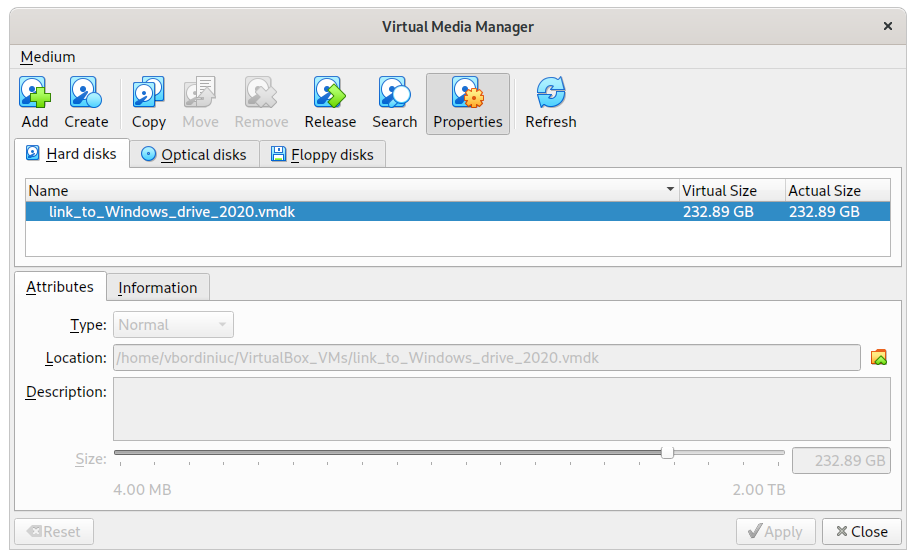
Task: Toggle the Properties toolbar button
Action: (x=467, y=104)
